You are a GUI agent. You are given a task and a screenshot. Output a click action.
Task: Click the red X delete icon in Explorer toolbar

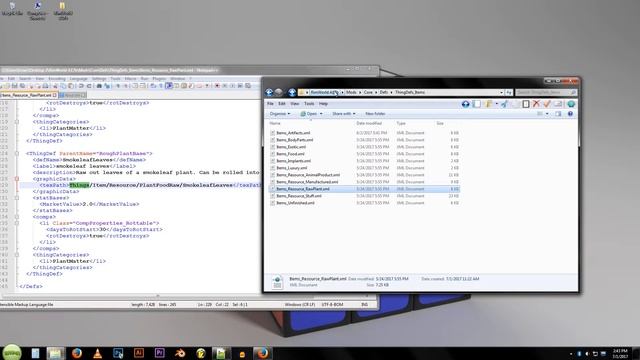point(536,104)
